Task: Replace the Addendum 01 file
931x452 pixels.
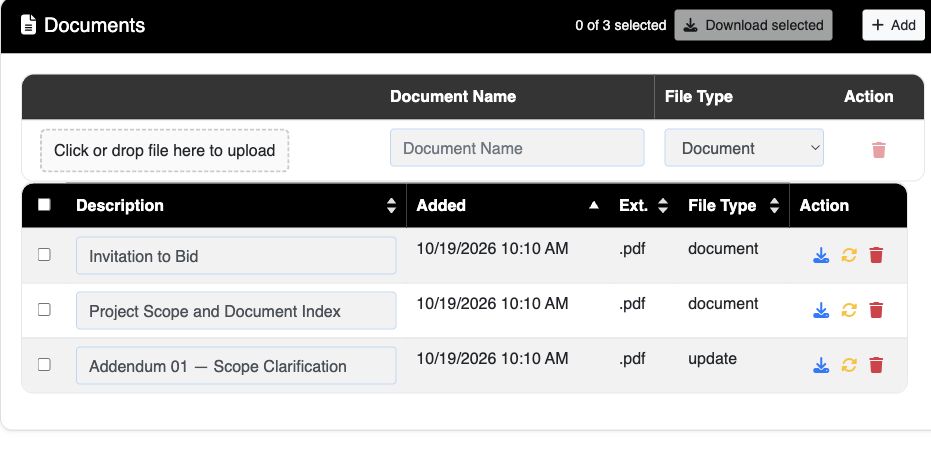Action: (x=849, y=365)
